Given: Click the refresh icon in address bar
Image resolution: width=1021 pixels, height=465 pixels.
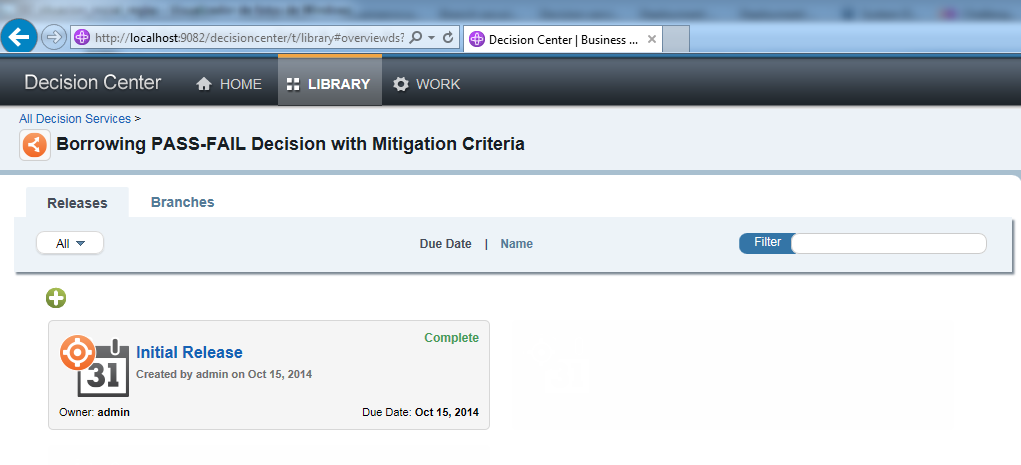Looking at the screenshot, I should pos(448,38).
